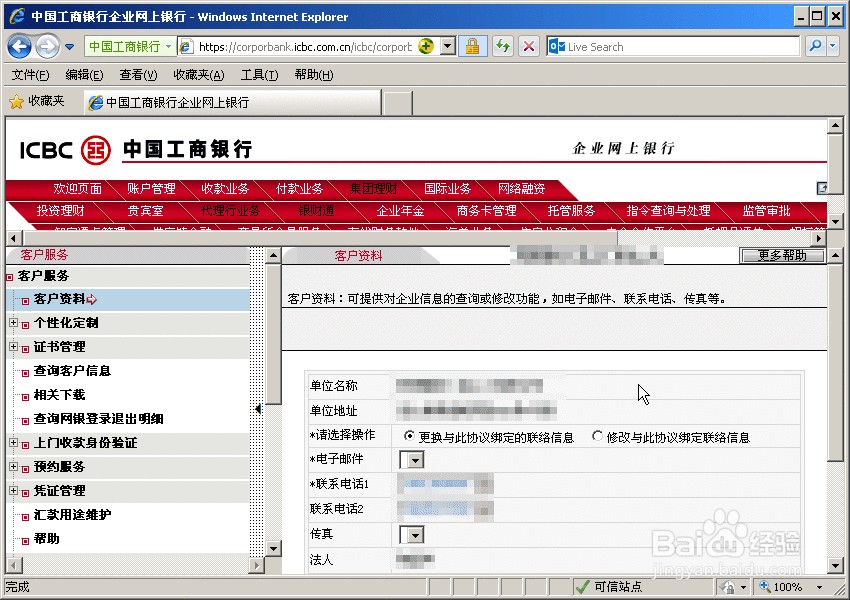Viewport: 850px width, 600px height.
Task: Go to 网络融资 navigation tab
Action: (521, 189)
